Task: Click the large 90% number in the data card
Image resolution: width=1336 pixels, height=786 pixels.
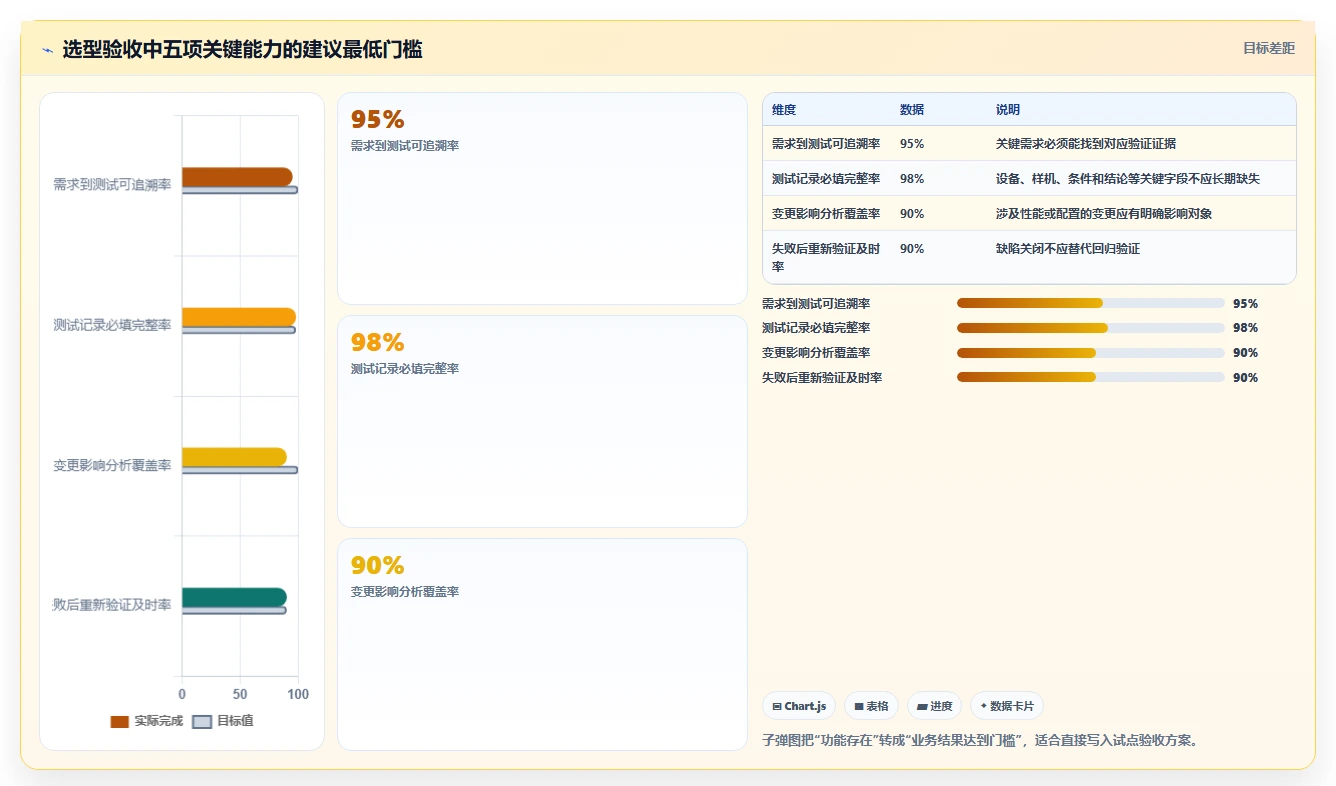Action: [377, 566]
